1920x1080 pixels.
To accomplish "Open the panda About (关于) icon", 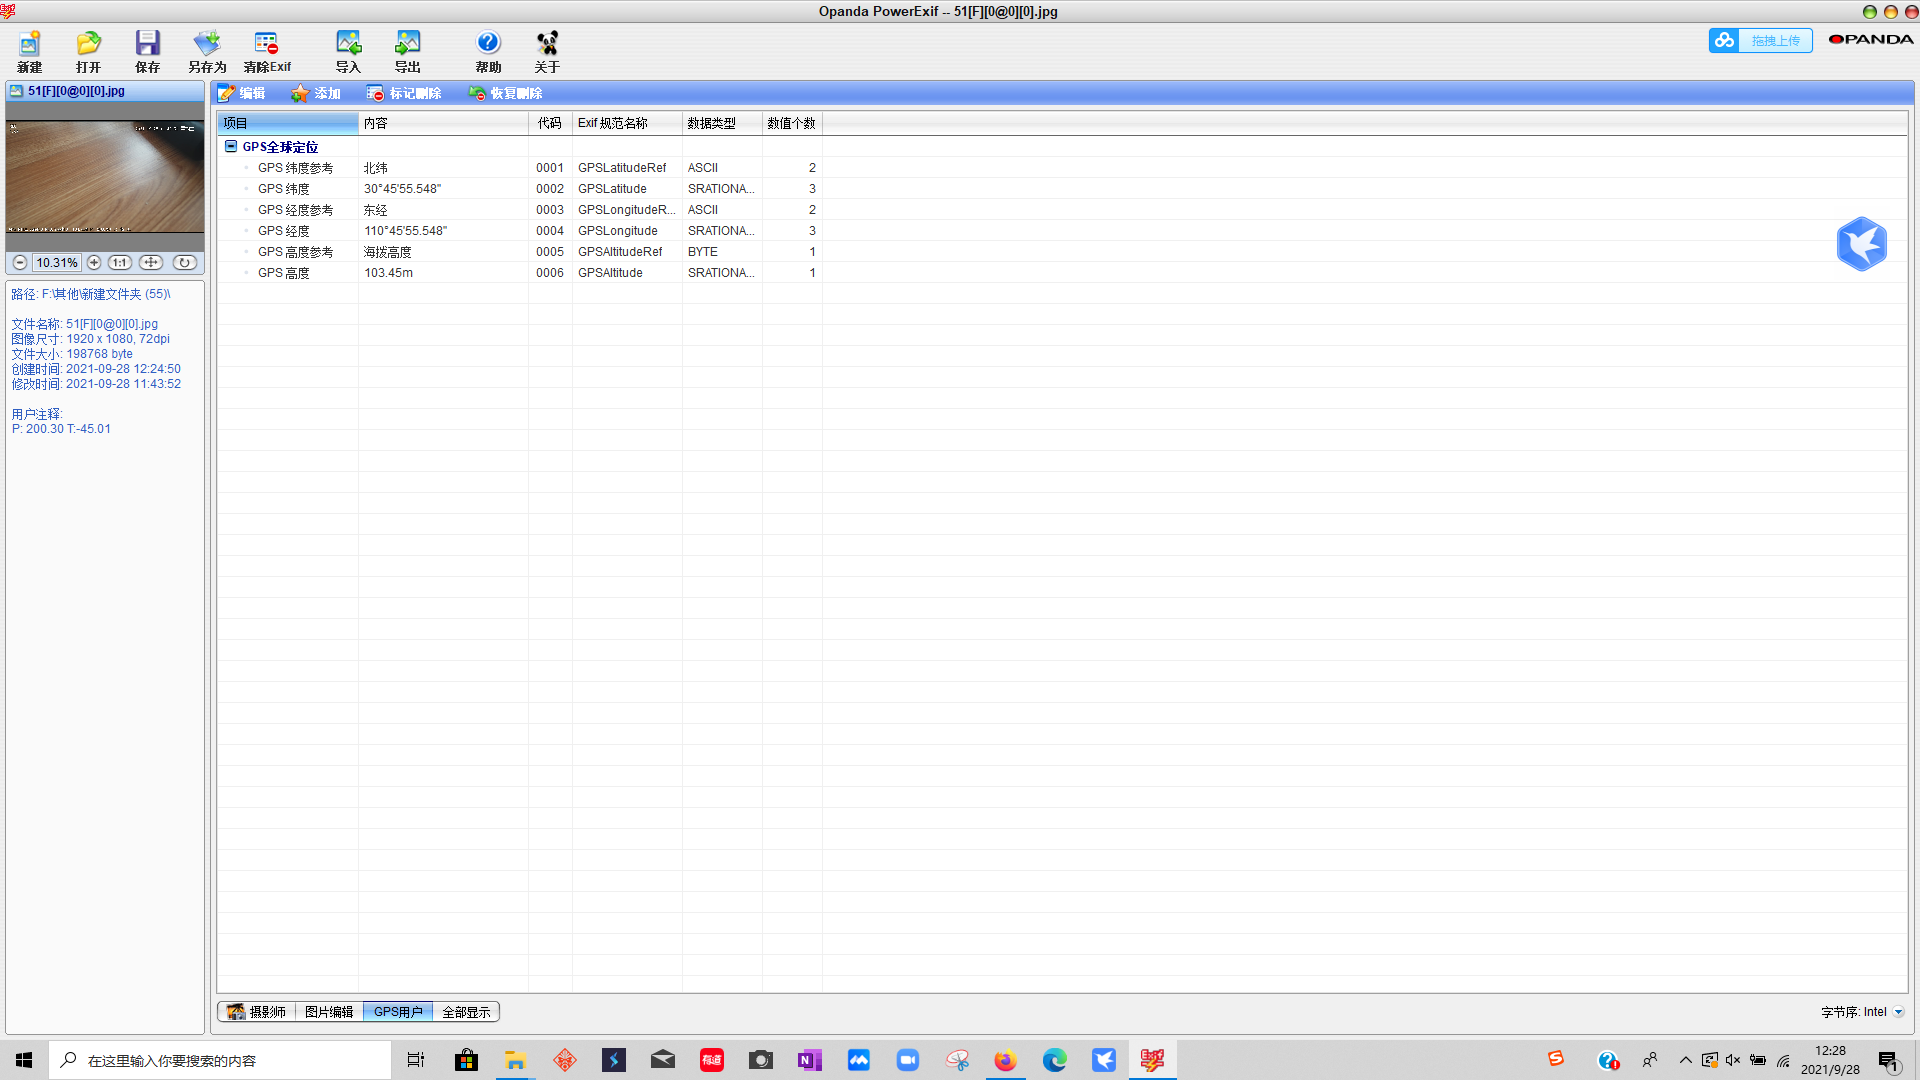I will coord(547,51).
